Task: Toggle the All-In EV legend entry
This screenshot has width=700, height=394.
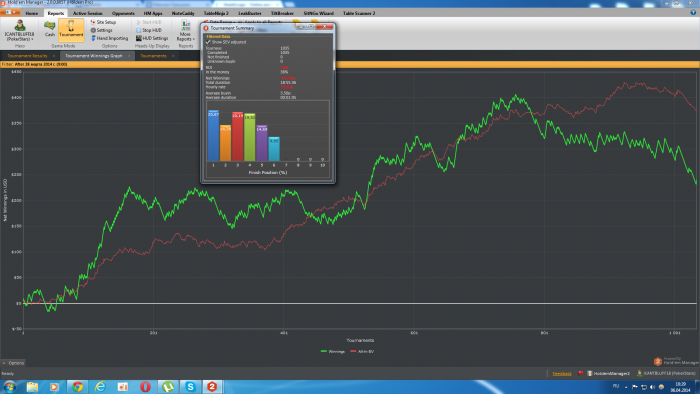Action: (x=362, y=352)
